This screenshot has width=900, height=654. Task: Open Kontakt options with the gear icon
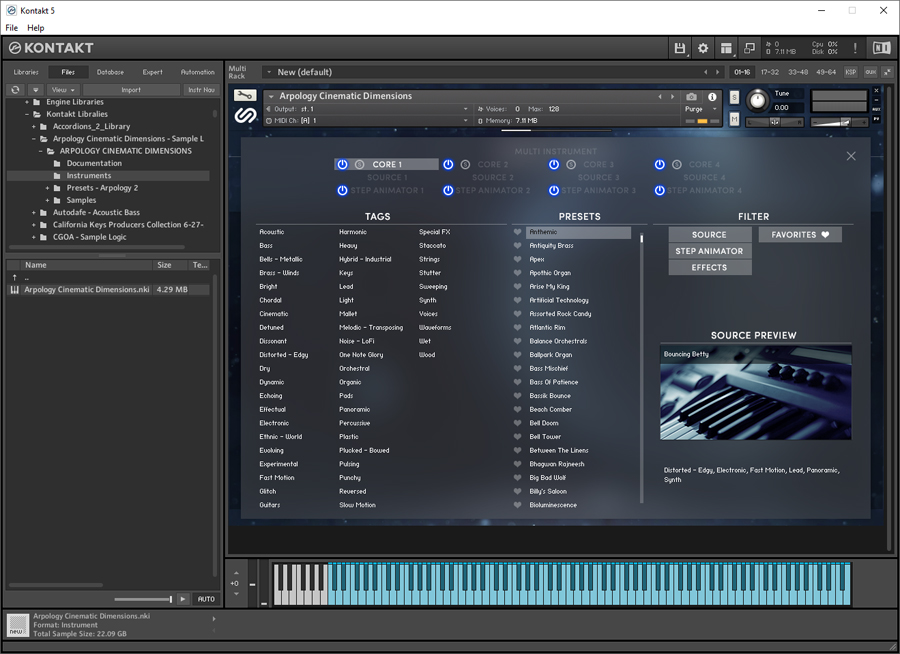click(703, 48)
